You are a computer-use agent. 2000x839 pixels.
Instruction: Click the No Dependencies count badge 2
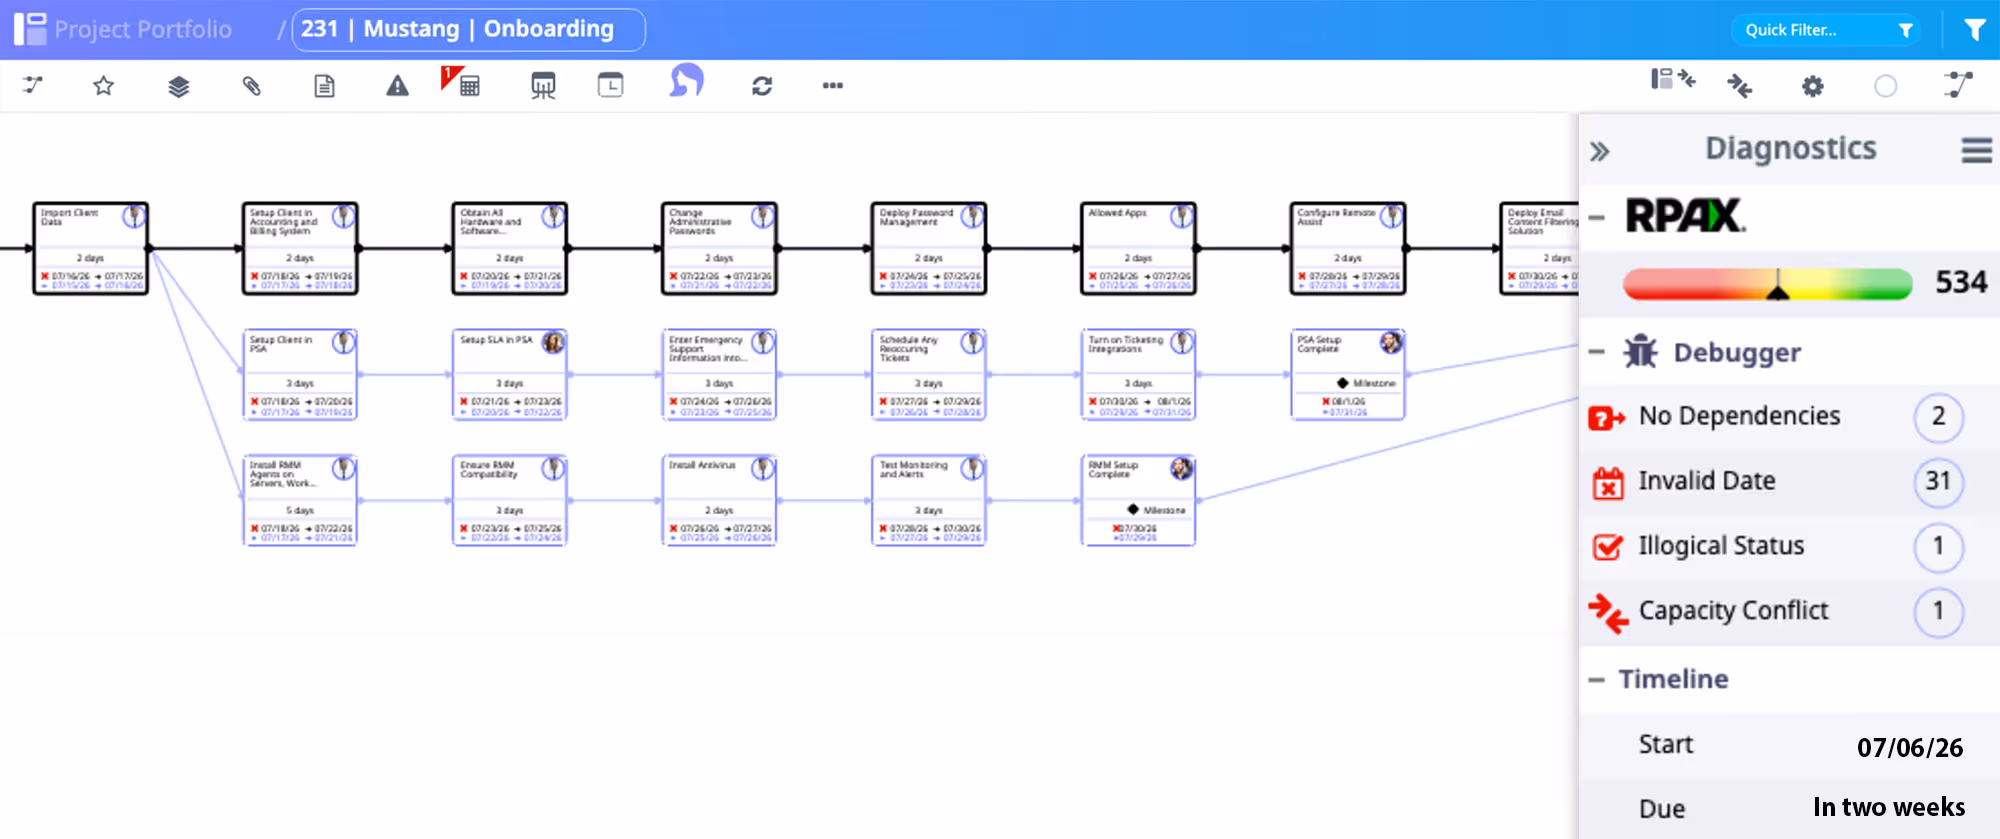1938,417
